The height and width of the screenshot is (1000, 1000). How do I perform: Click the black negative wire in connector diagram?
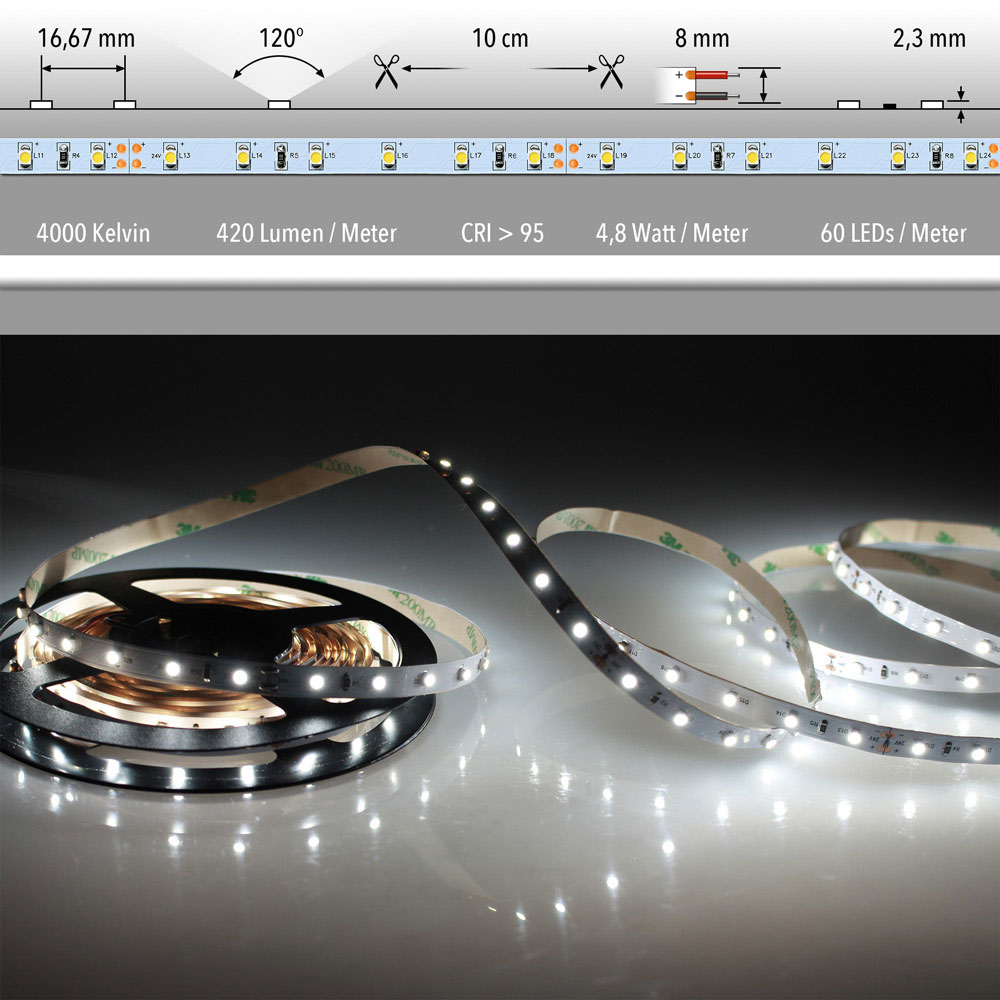(712, 95)
